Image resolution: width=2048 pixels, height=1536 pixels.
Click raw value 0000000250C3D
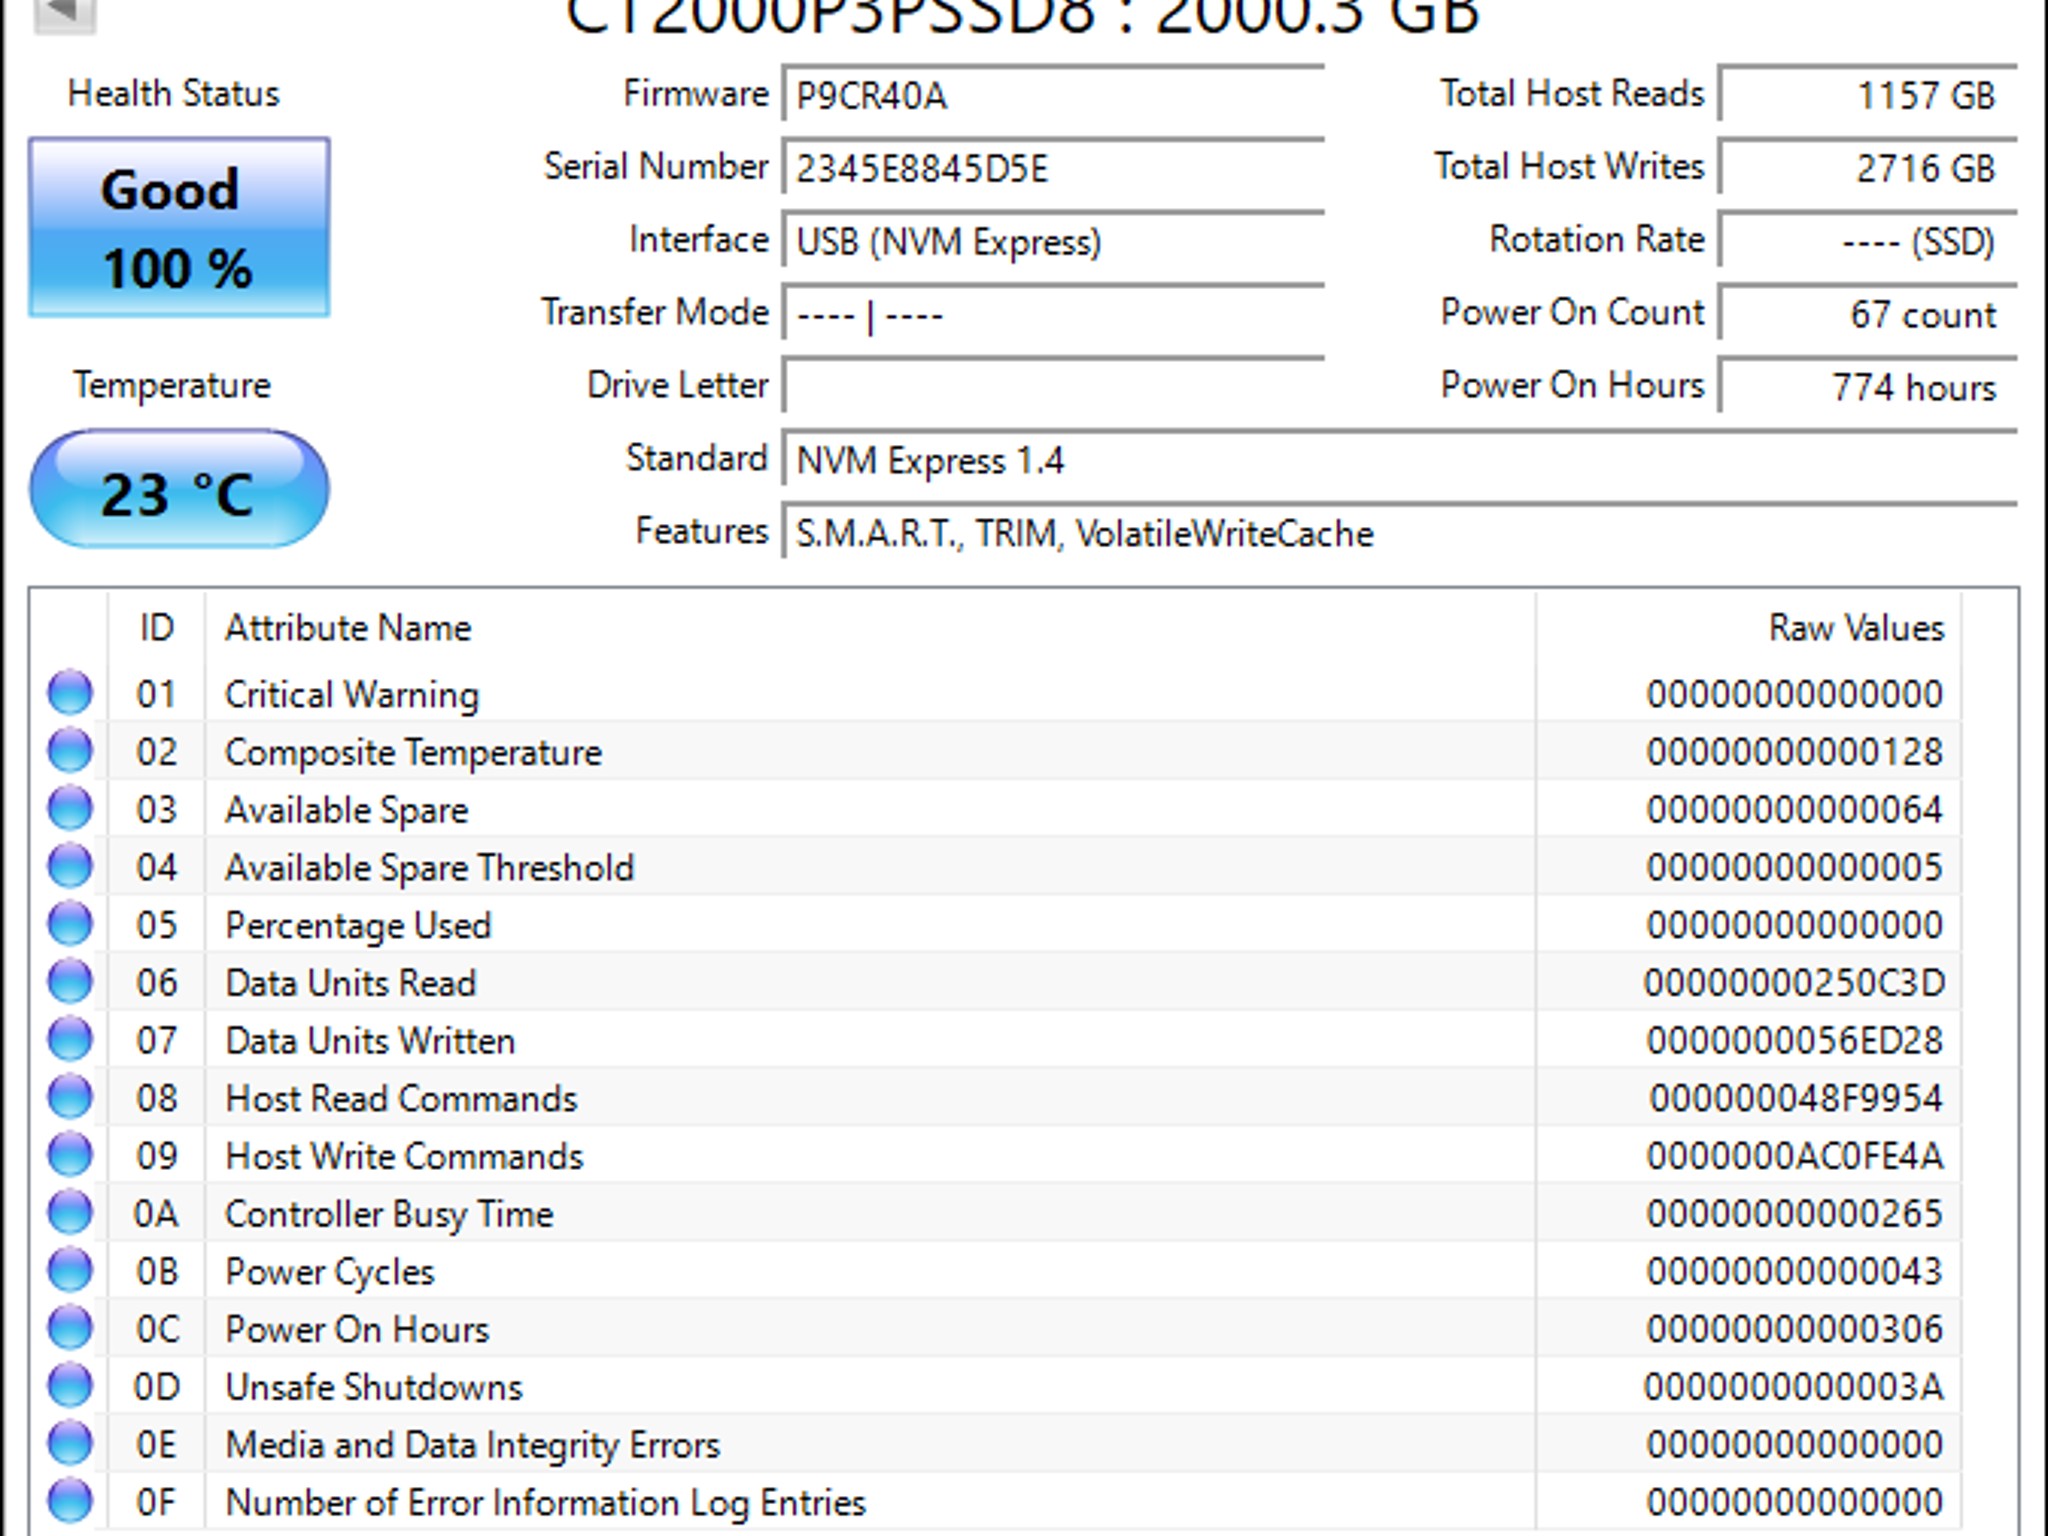(x=1794, y=983)
